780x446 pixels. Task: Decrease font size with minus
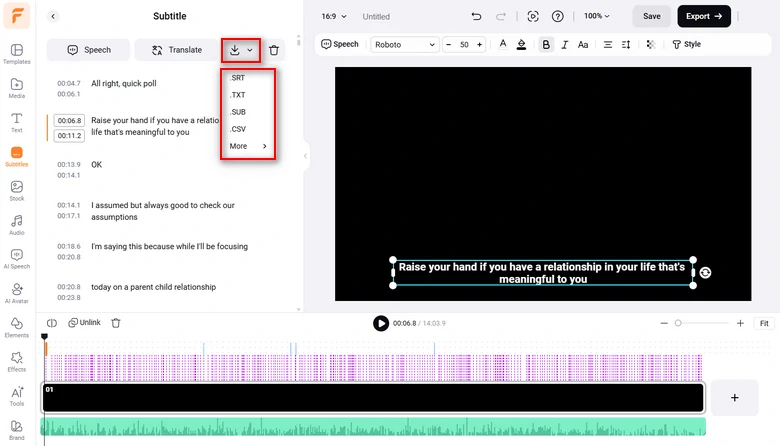pyautogui.click(x=449, y=44)
